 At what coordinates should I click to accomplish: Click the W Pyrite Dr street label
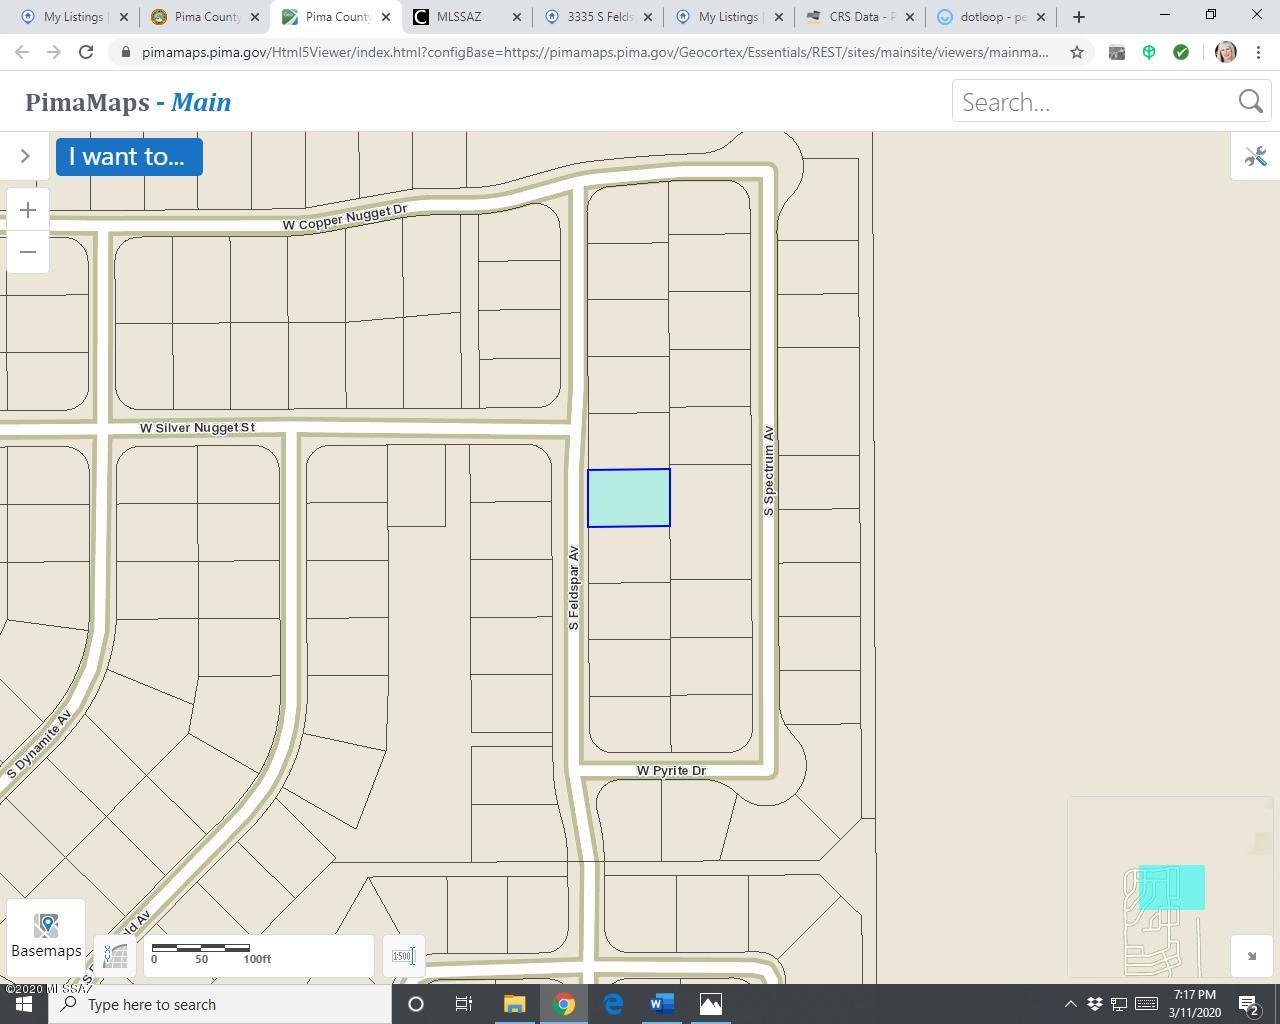pos(671,771)
